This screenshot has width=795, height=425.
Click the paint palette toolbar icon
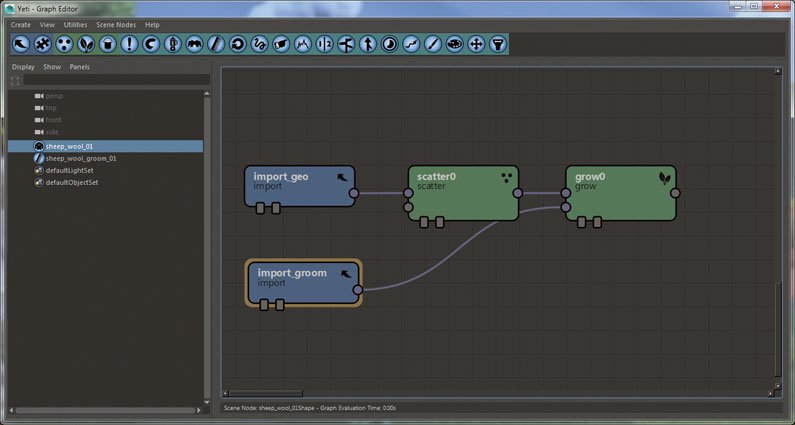pyautogui.click(x=454, y=44)
